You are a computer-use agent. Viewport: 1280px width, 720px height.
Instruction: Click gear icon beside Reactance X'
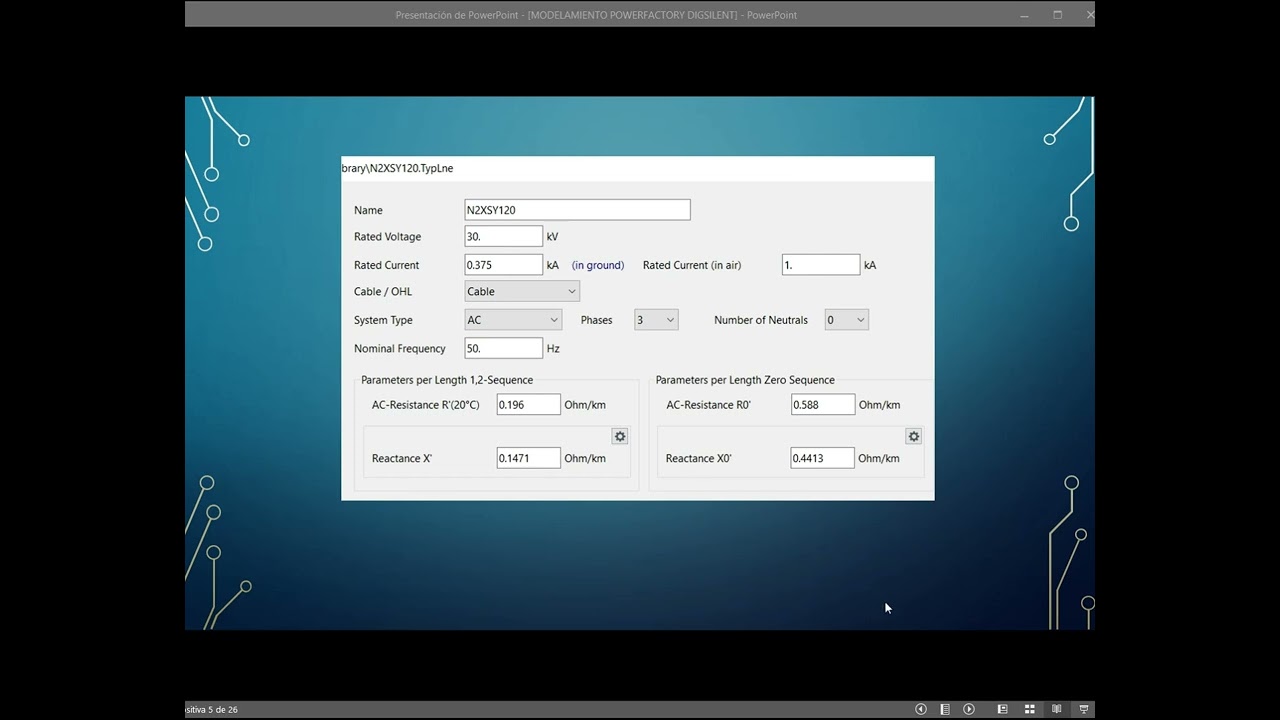(620, 437)
